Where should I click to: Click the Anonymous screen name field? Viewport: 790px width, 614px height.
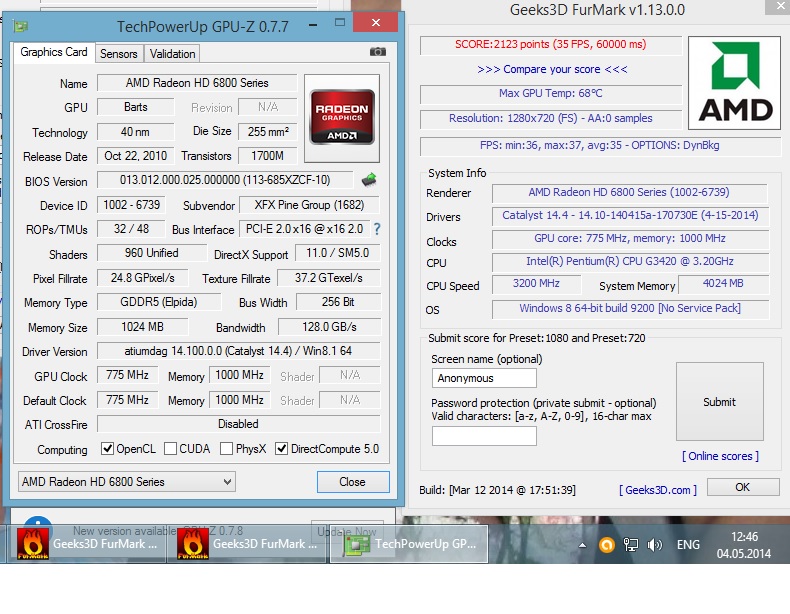click(484, 378)
